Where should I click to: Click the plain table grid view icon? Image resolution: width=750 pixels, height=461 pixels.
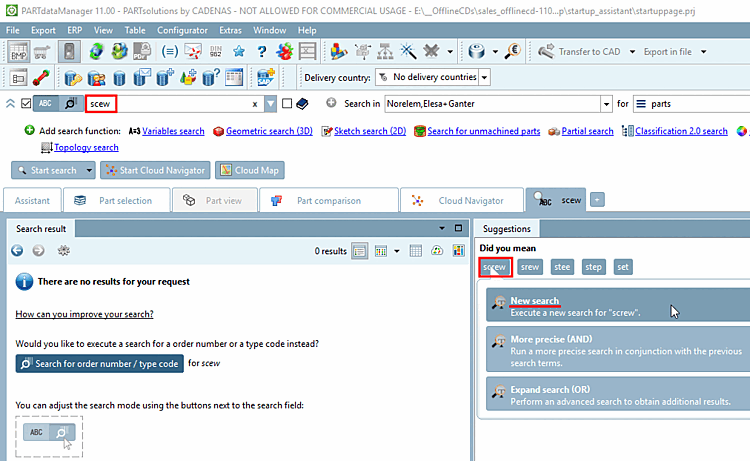(x=416, y=251)
